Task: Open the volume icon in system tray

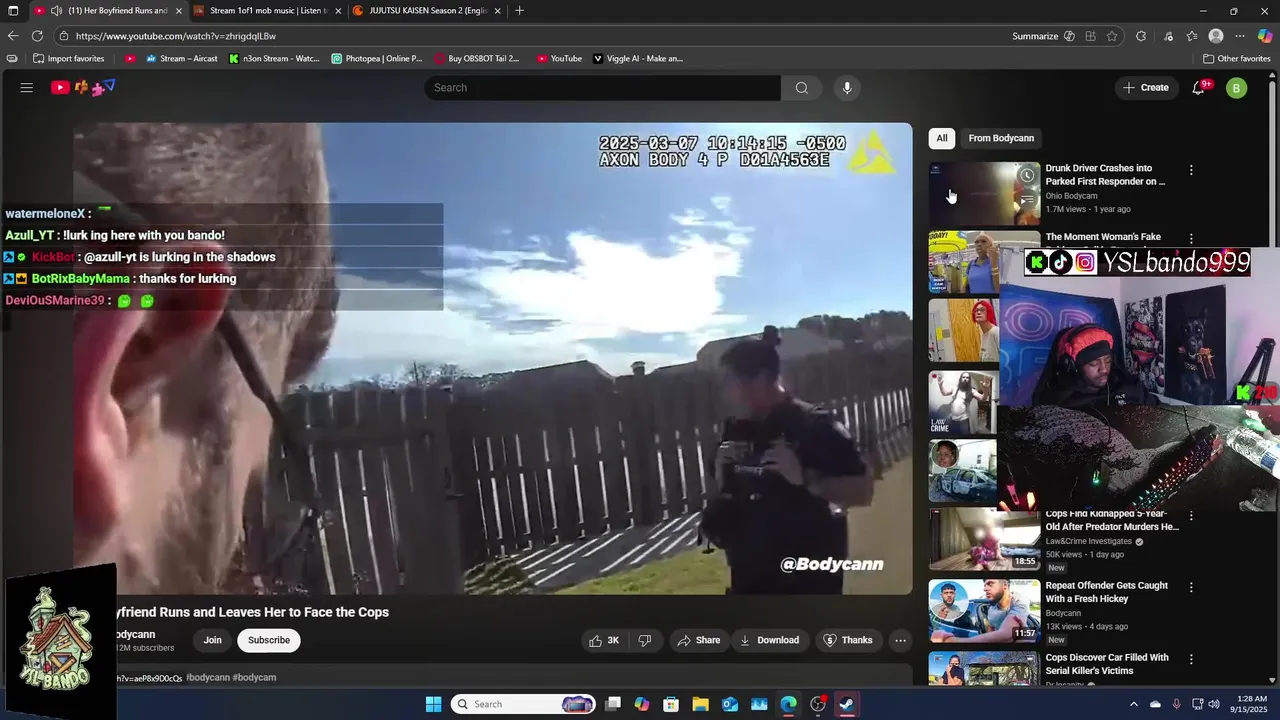Action: click(1214, 704)
